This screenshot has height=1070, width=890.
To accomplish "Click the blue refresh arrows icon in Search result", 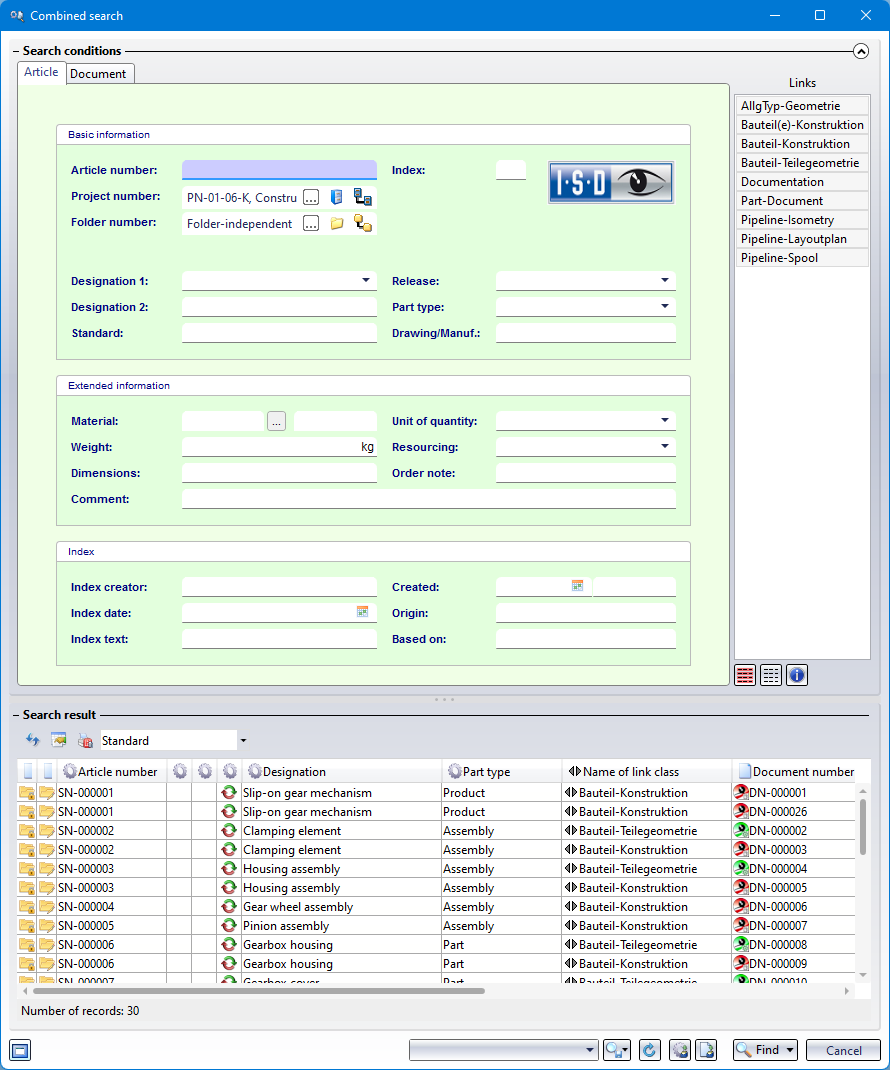I will pos(33,740).
